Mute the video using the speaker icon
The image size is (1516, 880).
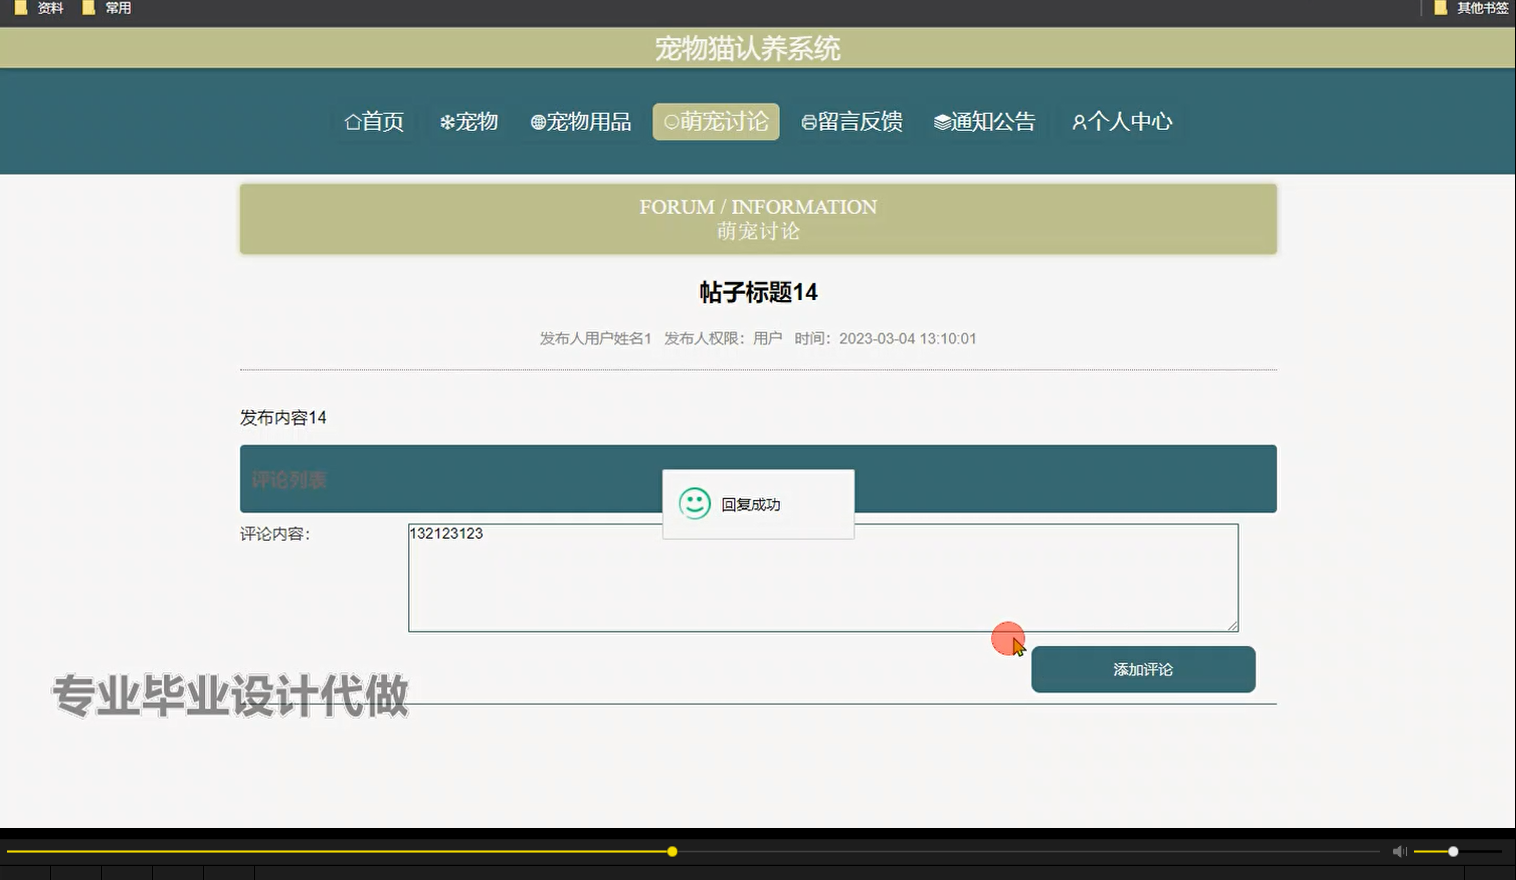click(1399, 851)
